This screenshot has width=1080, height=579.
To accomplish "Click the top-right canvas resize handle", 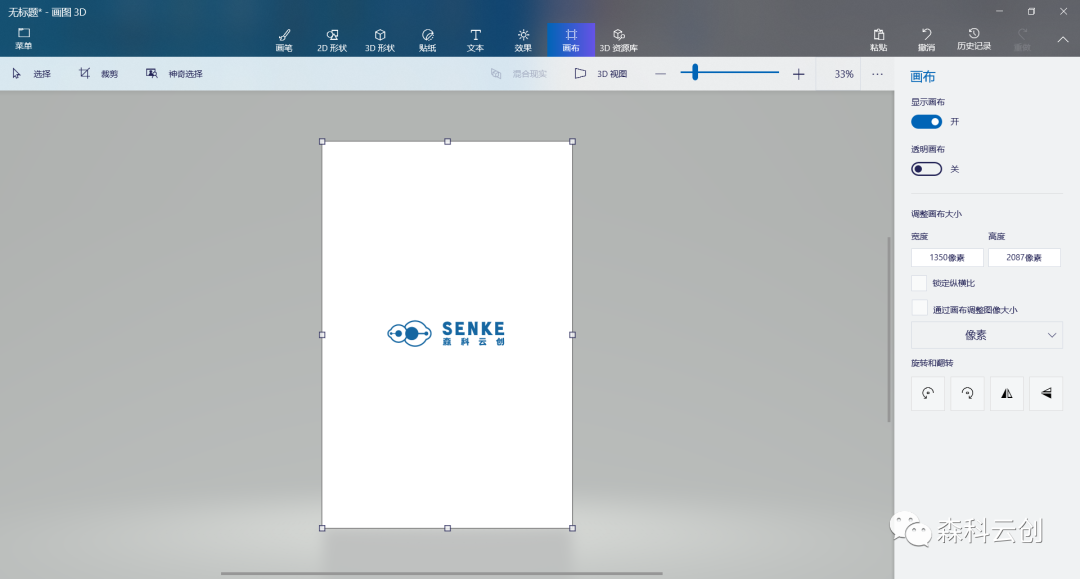I will click(x=572, y=142).
